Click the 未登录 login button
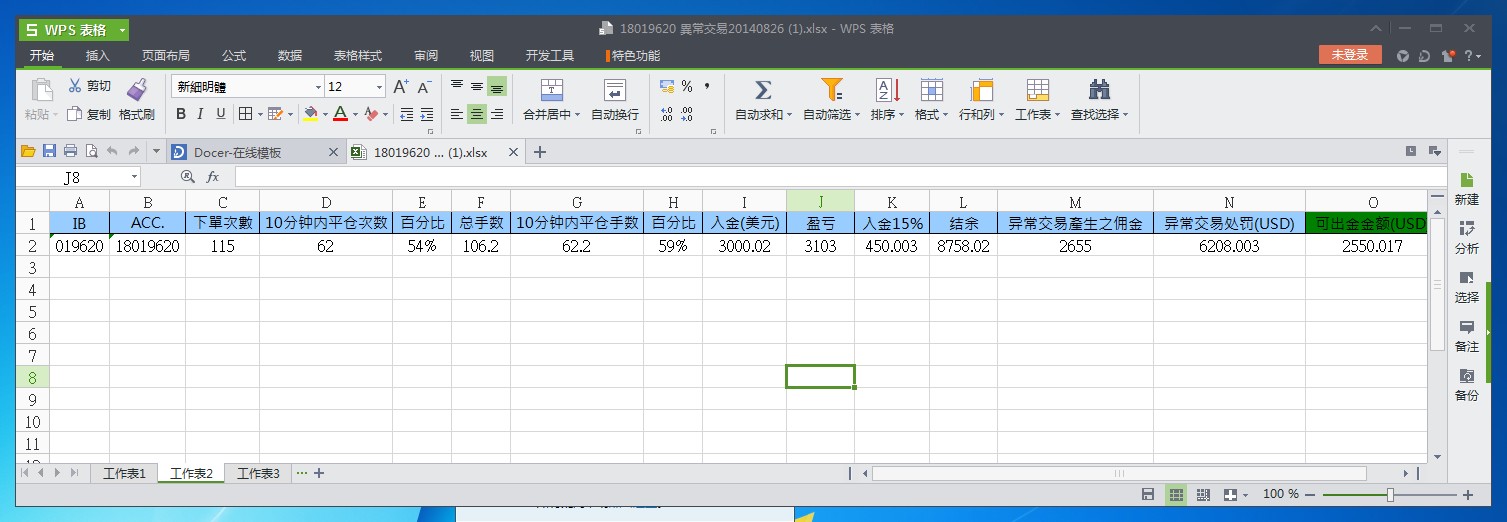Image resolution: width=1507 pixels, height=522 pixels. pos(1350,55)
